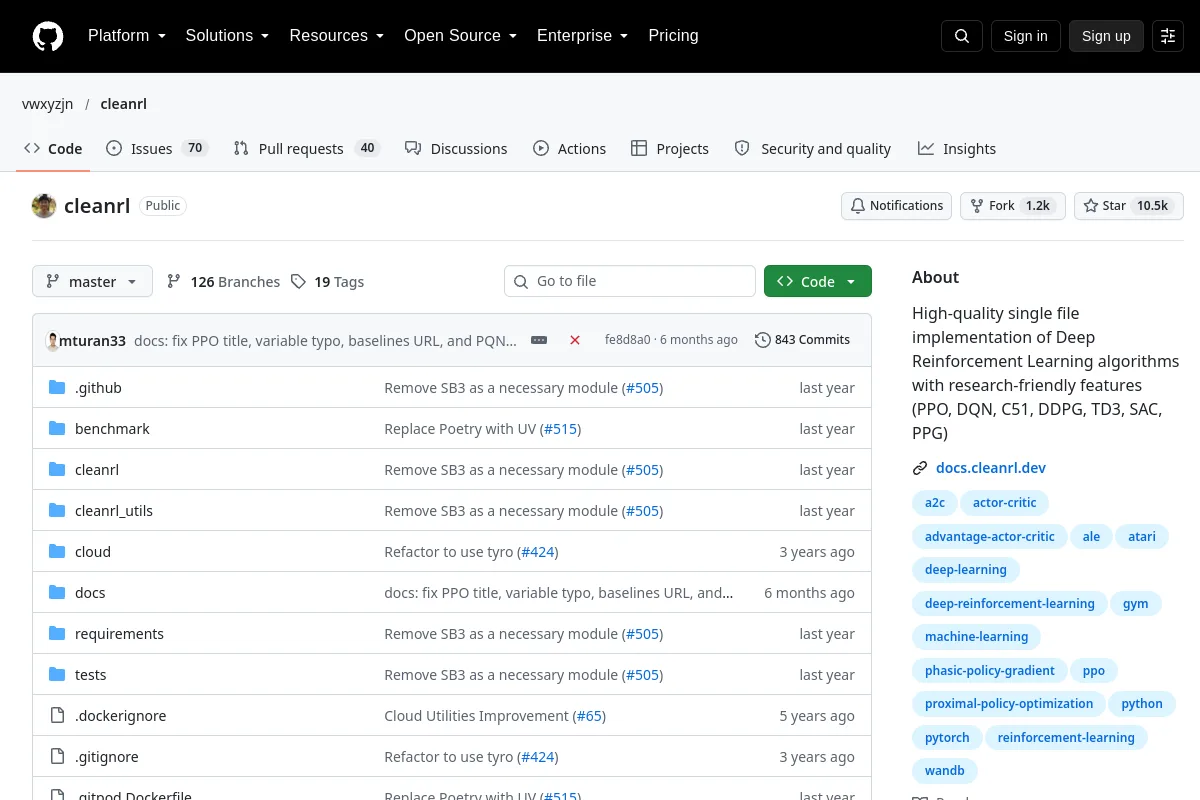Open commit hash fe8d8a0
The image size is (1200, 800).
[627, 340]
